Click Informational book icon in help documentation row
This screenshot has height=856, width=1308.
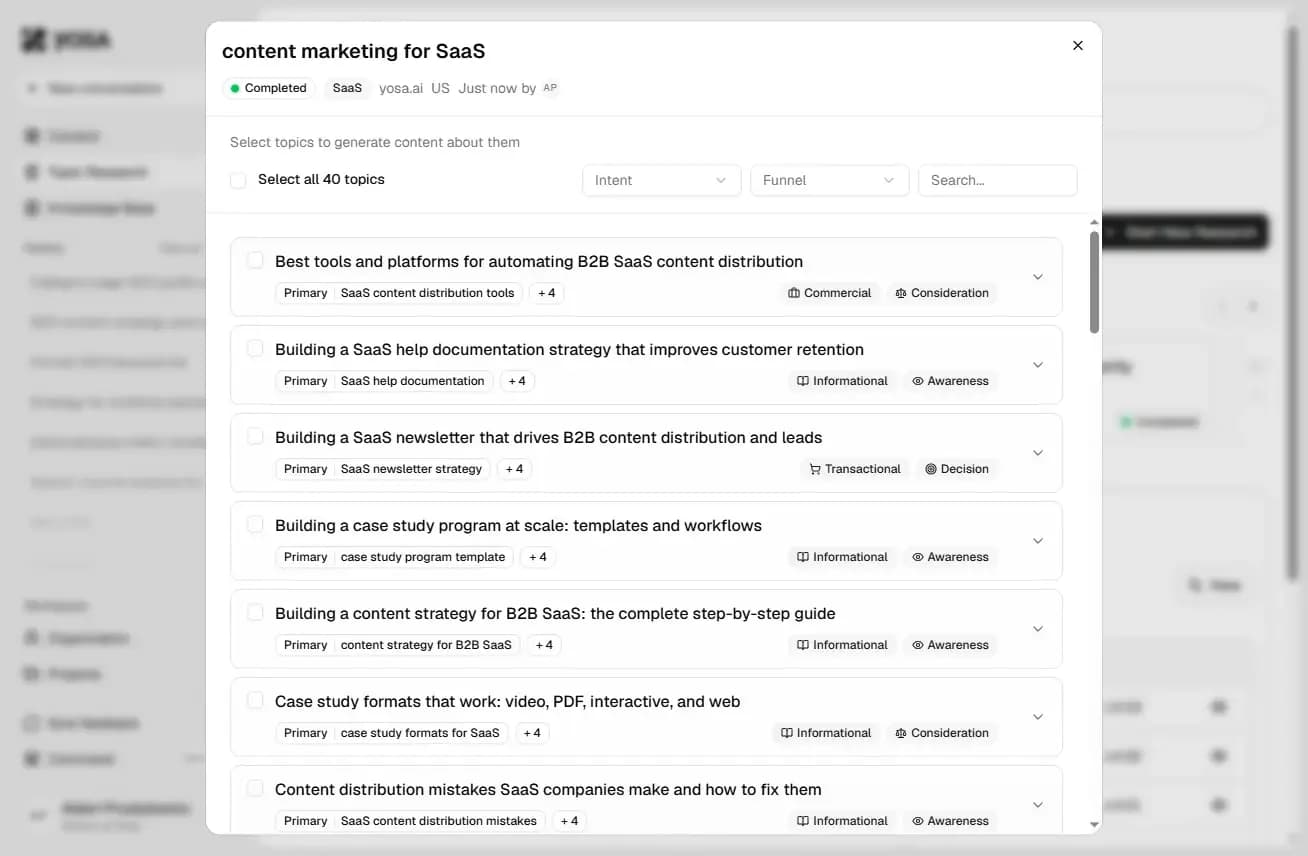[x=803, y=381]
